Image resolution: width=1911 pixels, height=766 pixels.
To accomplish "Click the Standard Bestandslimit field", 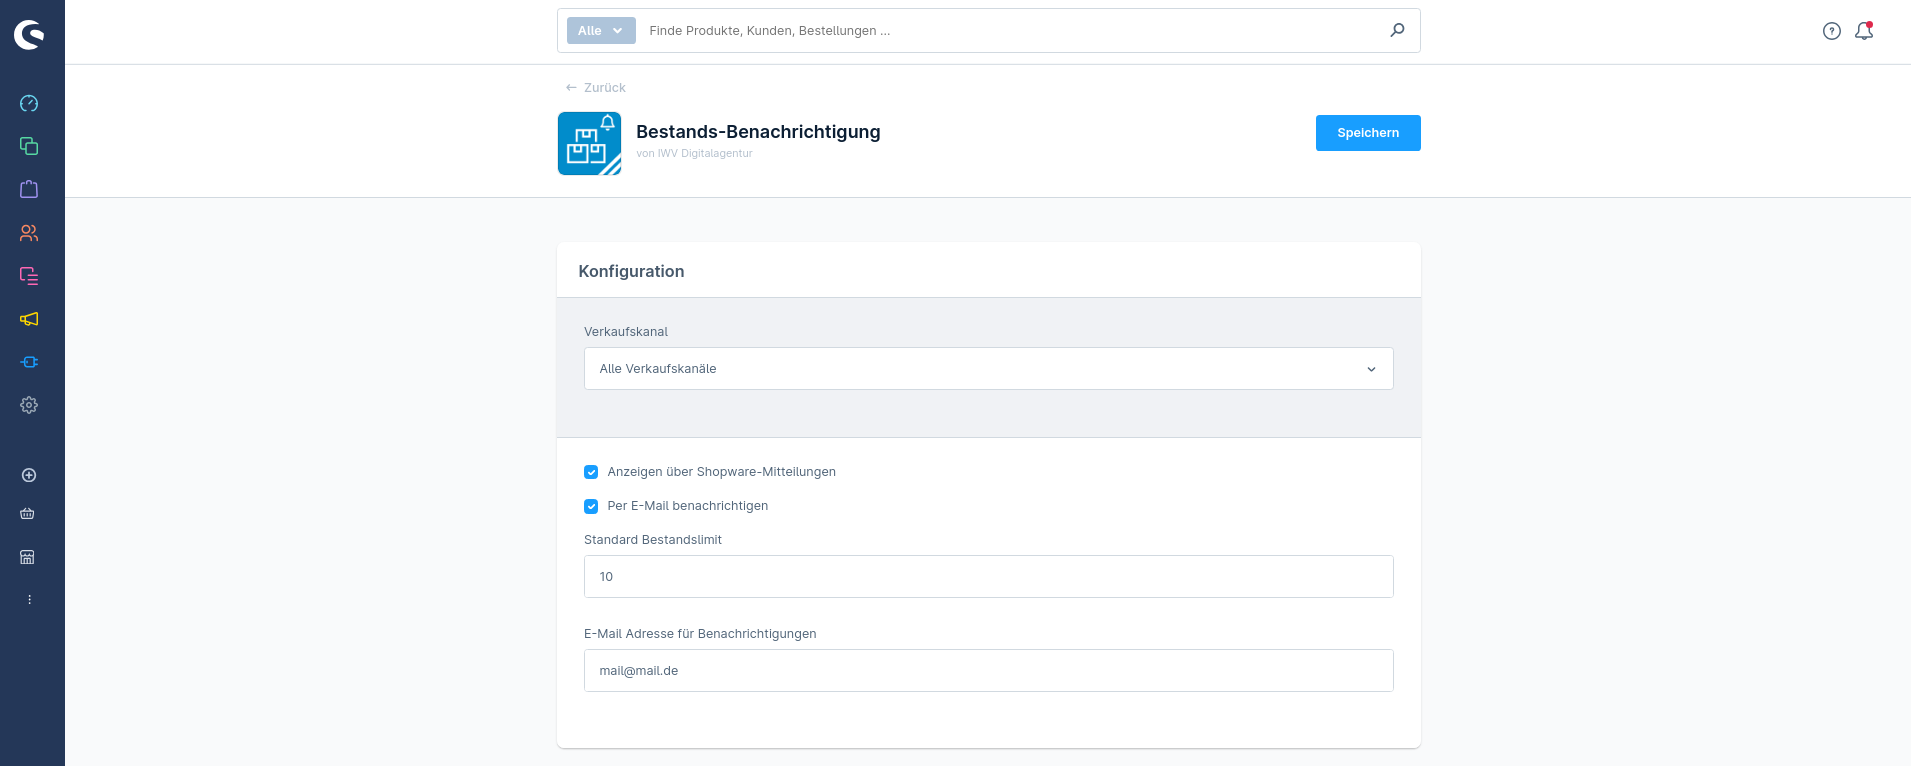I will [x=988, y=577].
